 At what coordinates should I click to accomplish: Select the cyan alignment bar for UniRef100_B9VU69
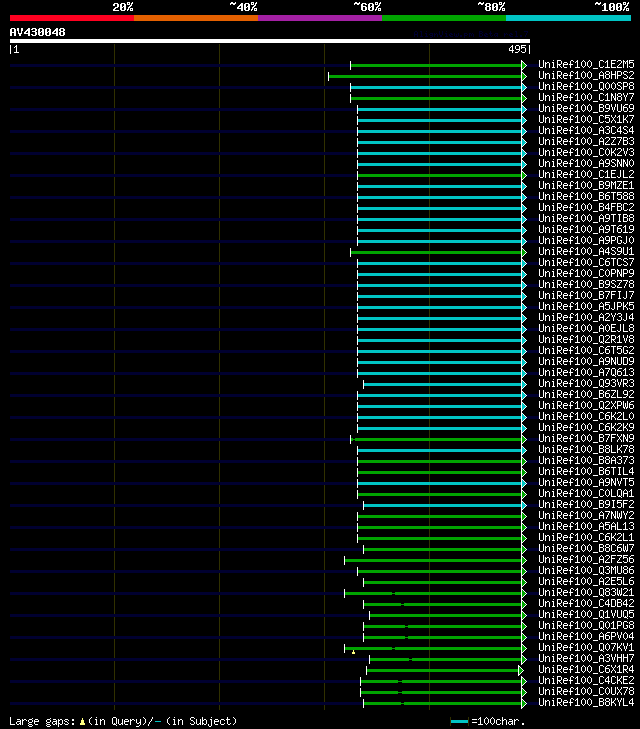[440, 109]
